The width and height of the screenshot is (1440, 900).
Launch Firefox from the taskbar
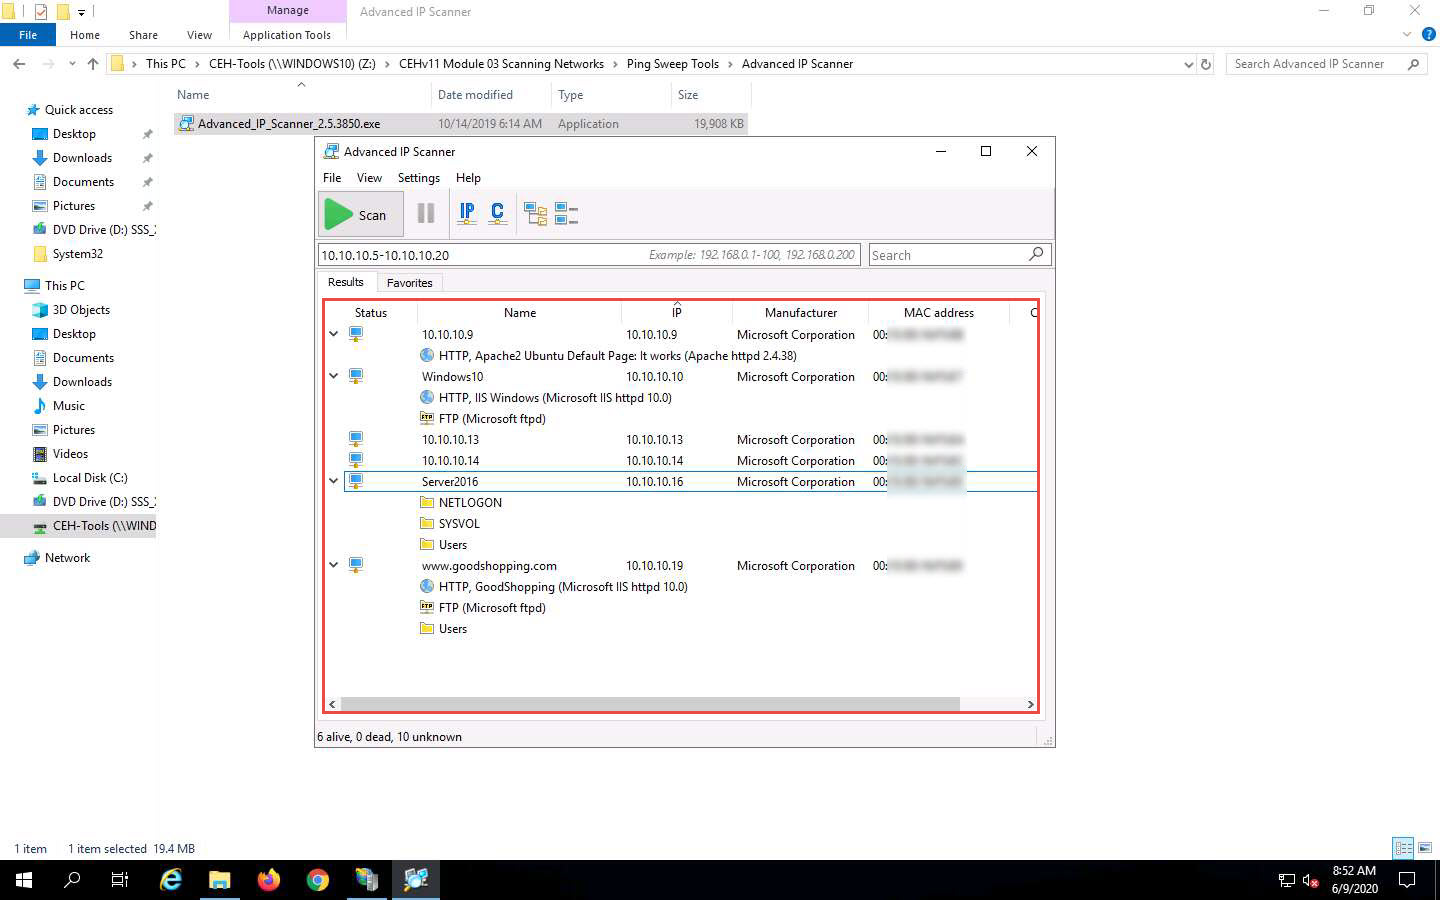(x=269, y=880)
